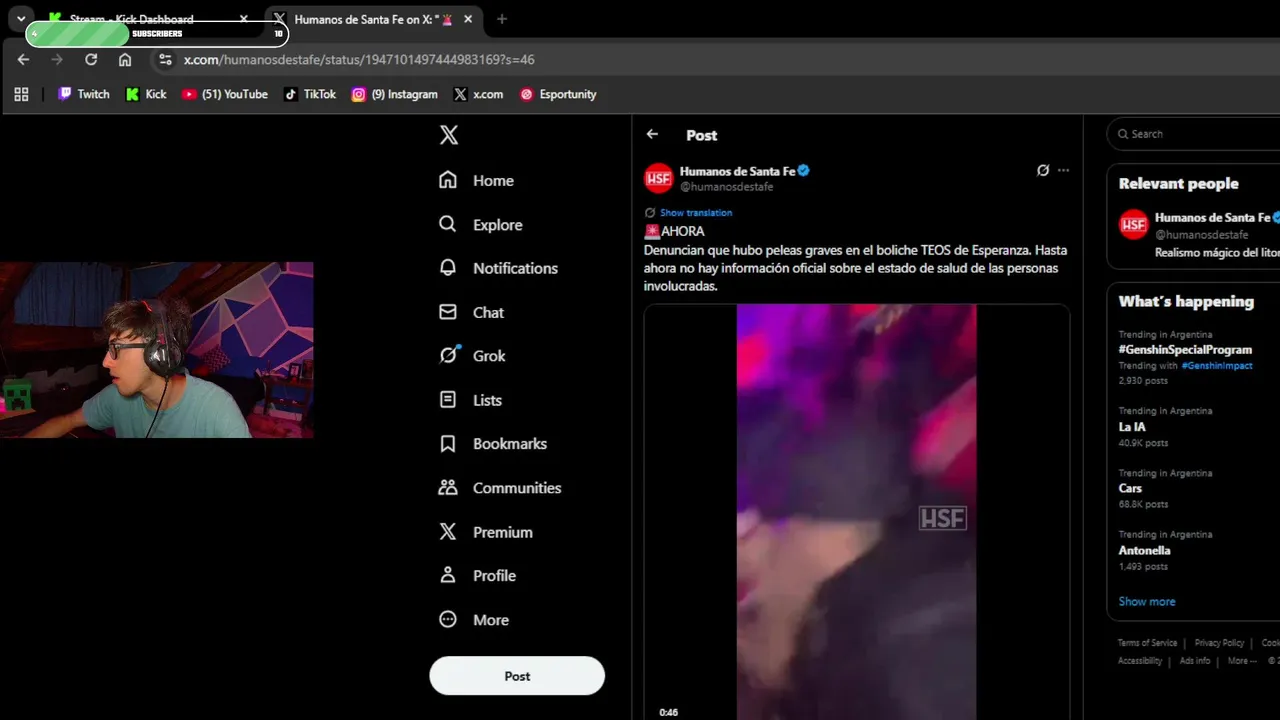1280x720 pixels.
Task: Open Profile in sidebar
Action: click(477, 576)
